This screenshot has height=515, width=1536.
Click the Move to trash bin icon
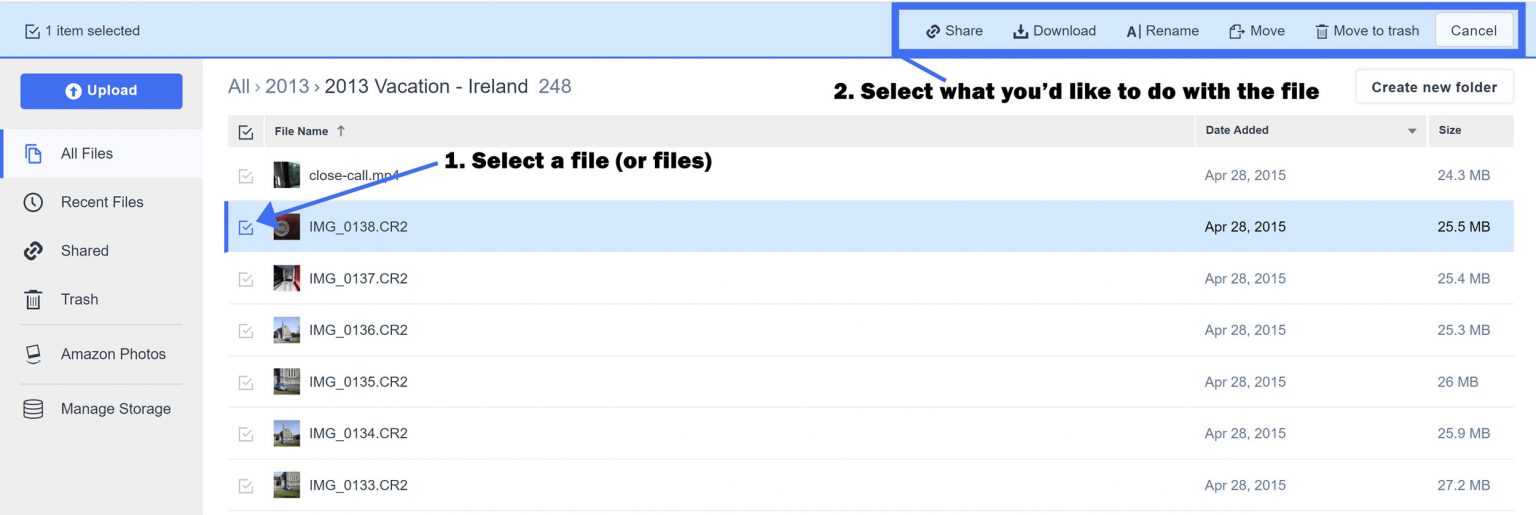pos(1322,31)
